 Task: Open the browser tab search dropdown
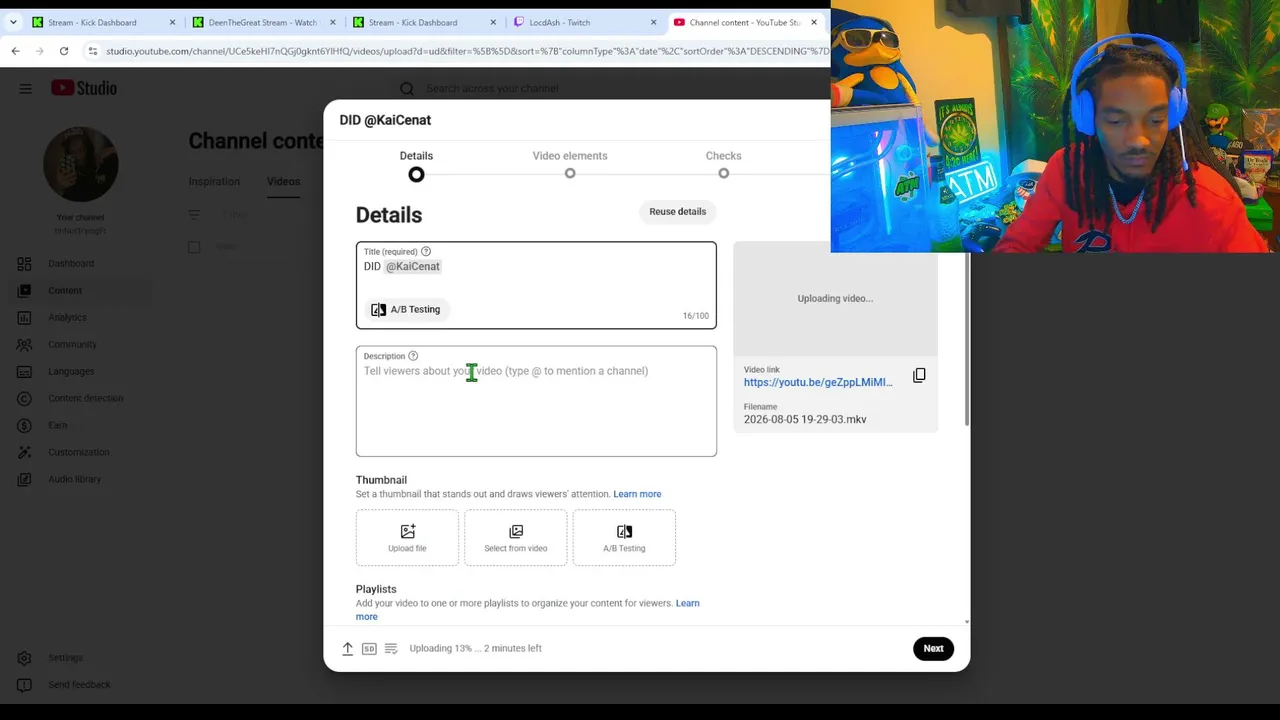pos(13,22)
